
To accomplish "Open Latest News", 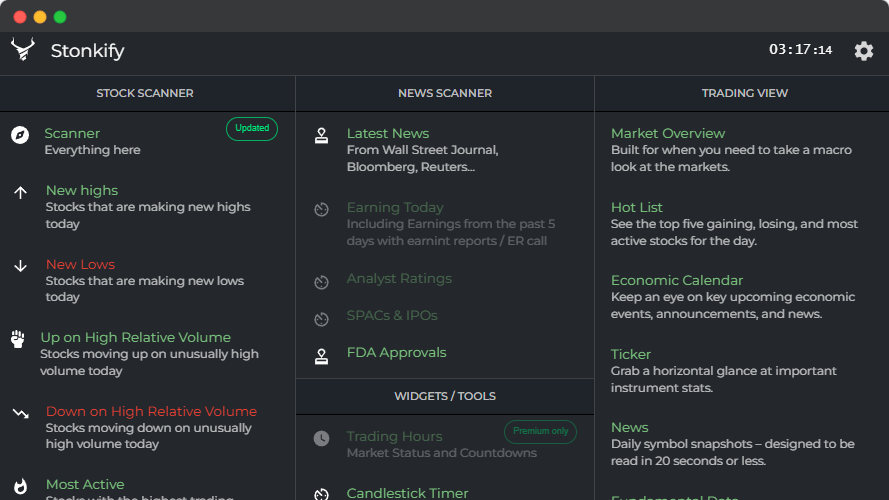I will [388, 133].
